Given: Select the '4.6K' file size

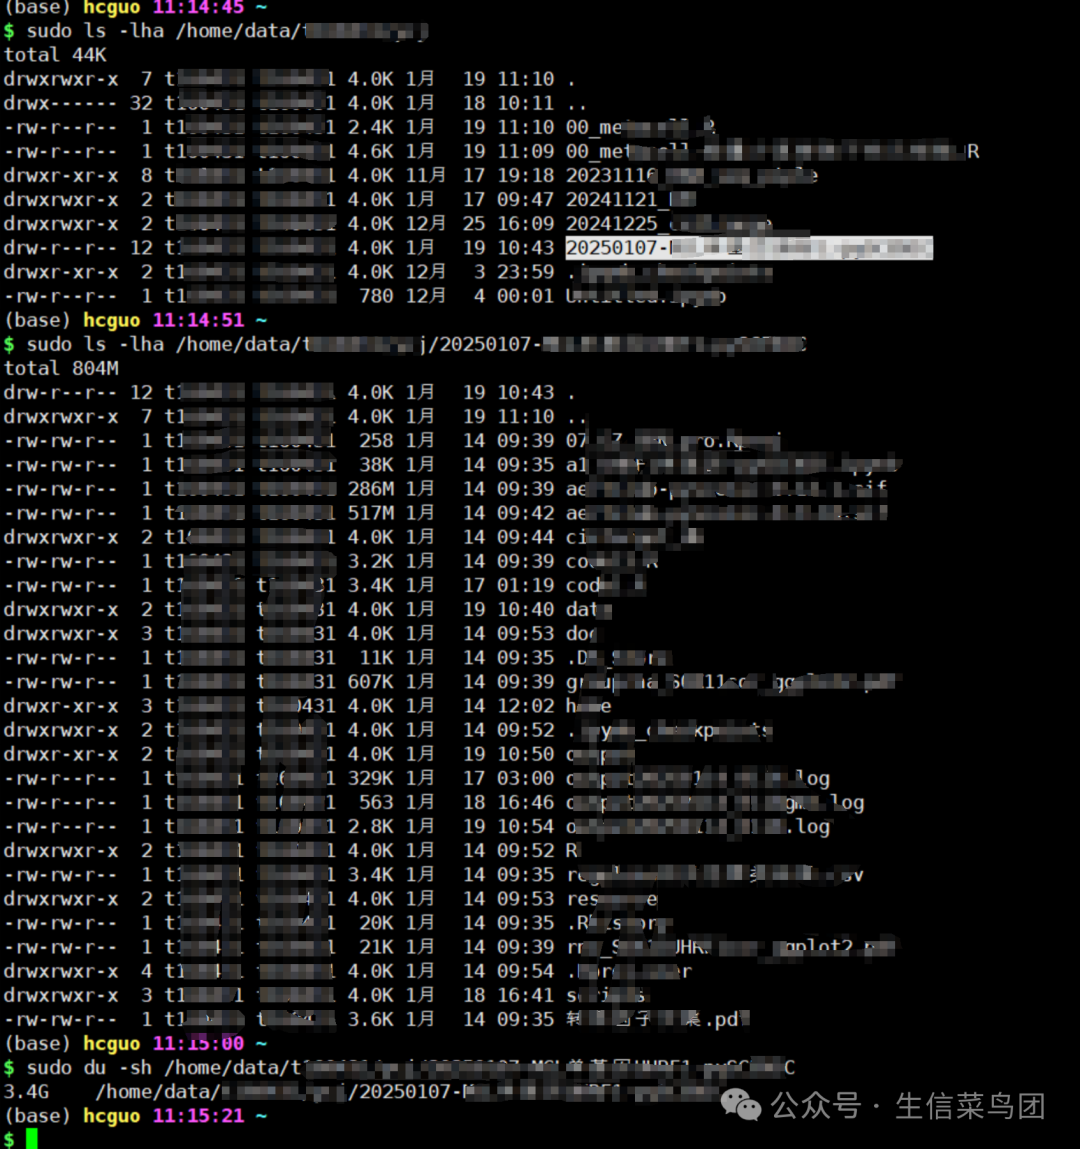Looking at the screenshot, I should click(370, 152).
